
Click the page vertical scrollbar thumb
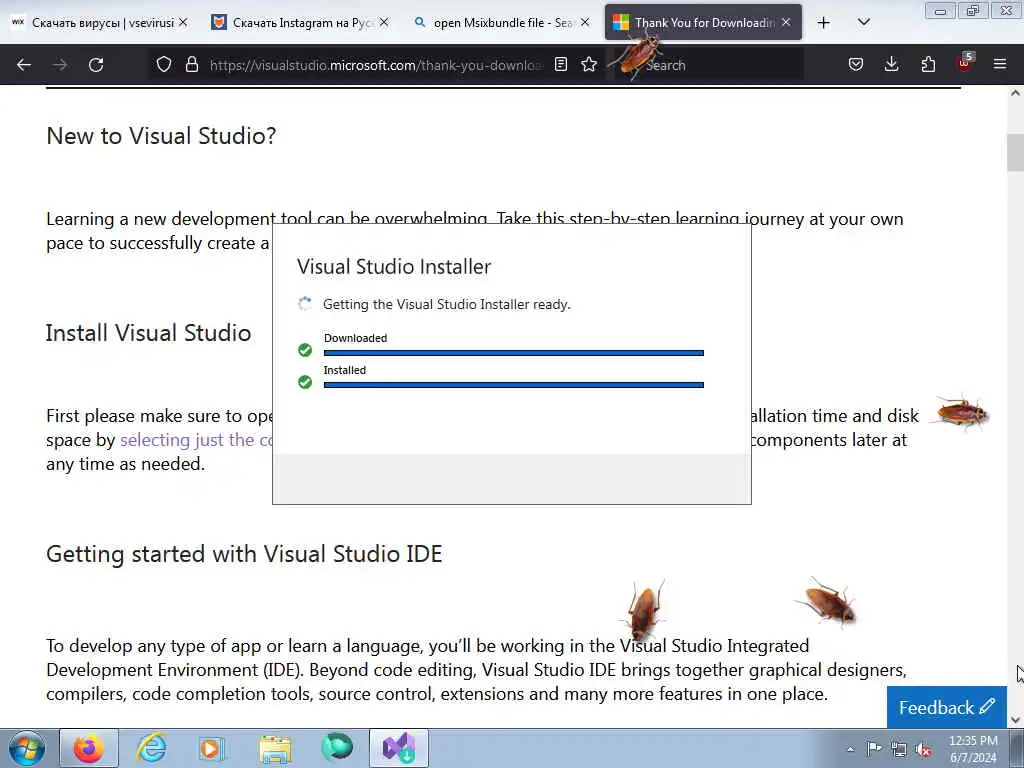(1015, 152)
